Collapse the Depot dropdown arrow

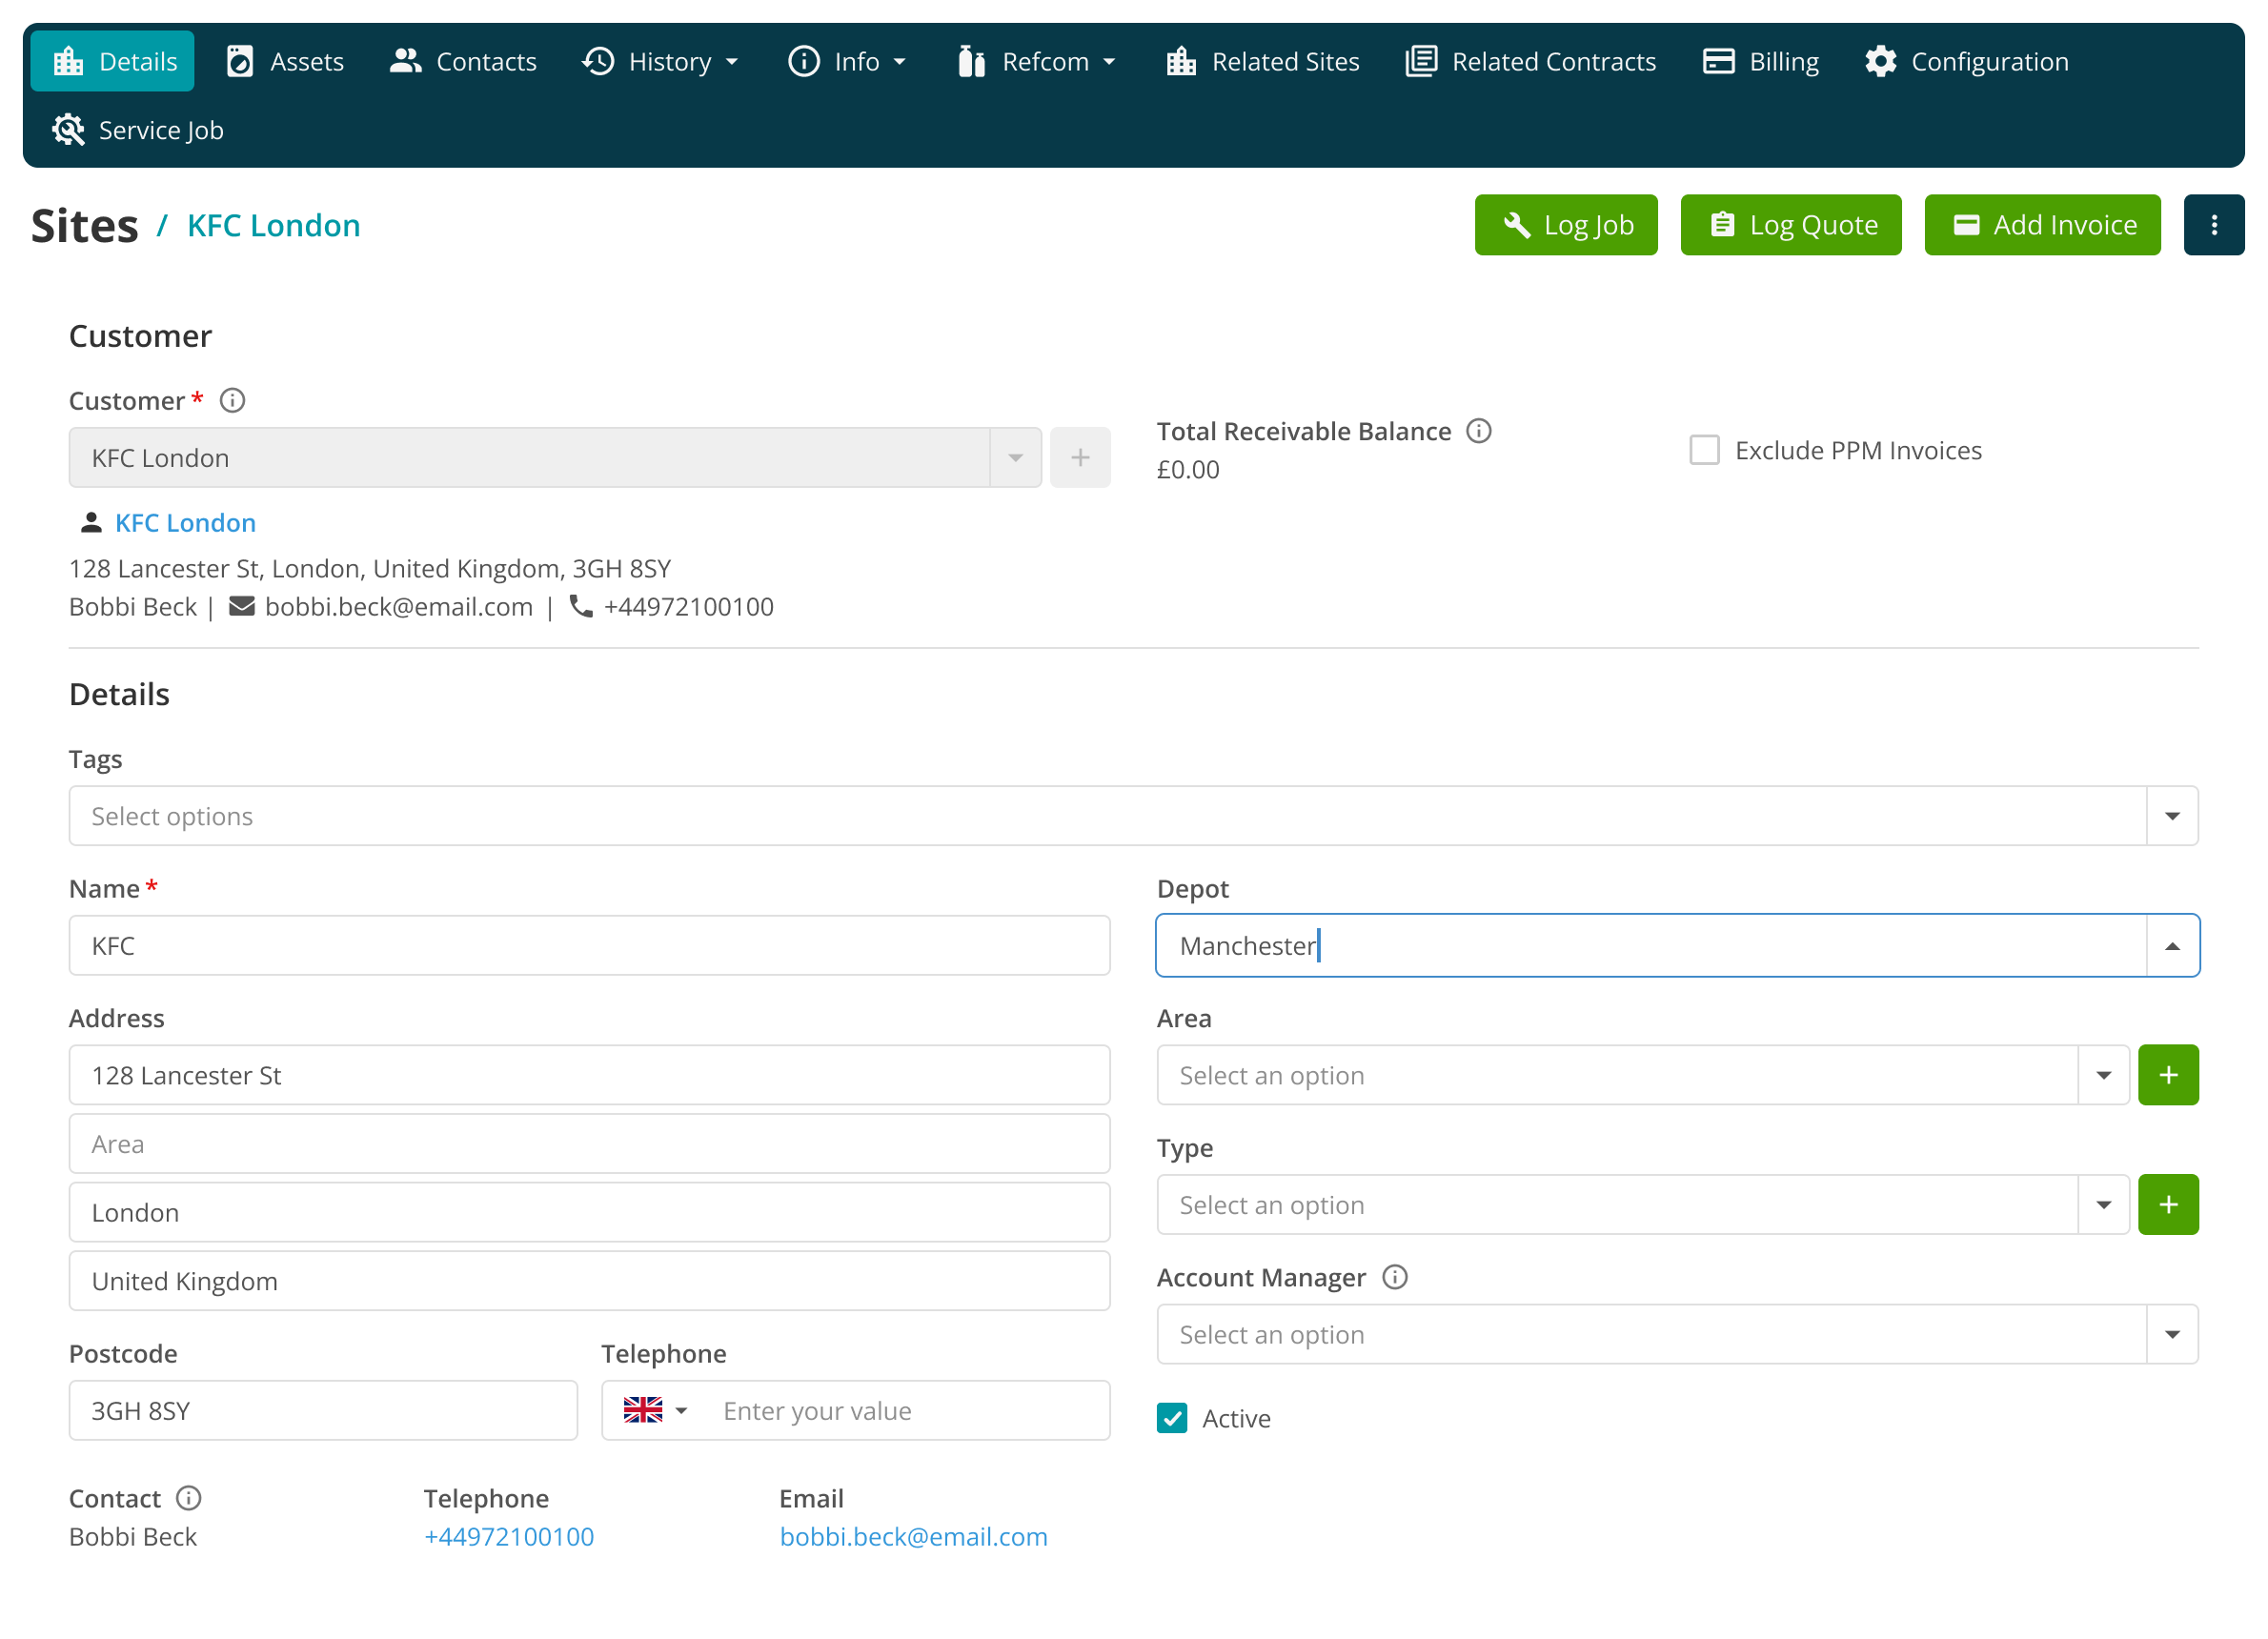pyautogui.click(x=2172, y=946)
